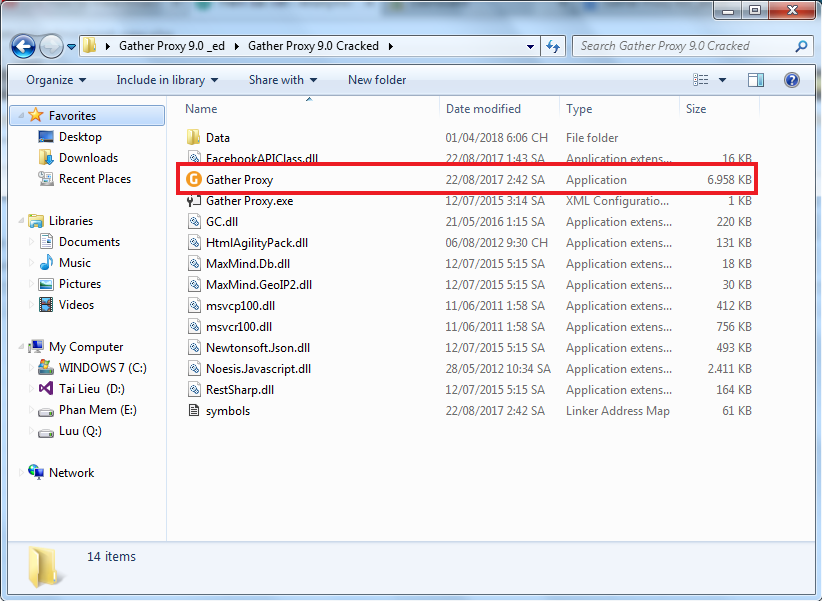Sort by the Size column header
Screen dimensions: 822x601
[x=719, y=109]
